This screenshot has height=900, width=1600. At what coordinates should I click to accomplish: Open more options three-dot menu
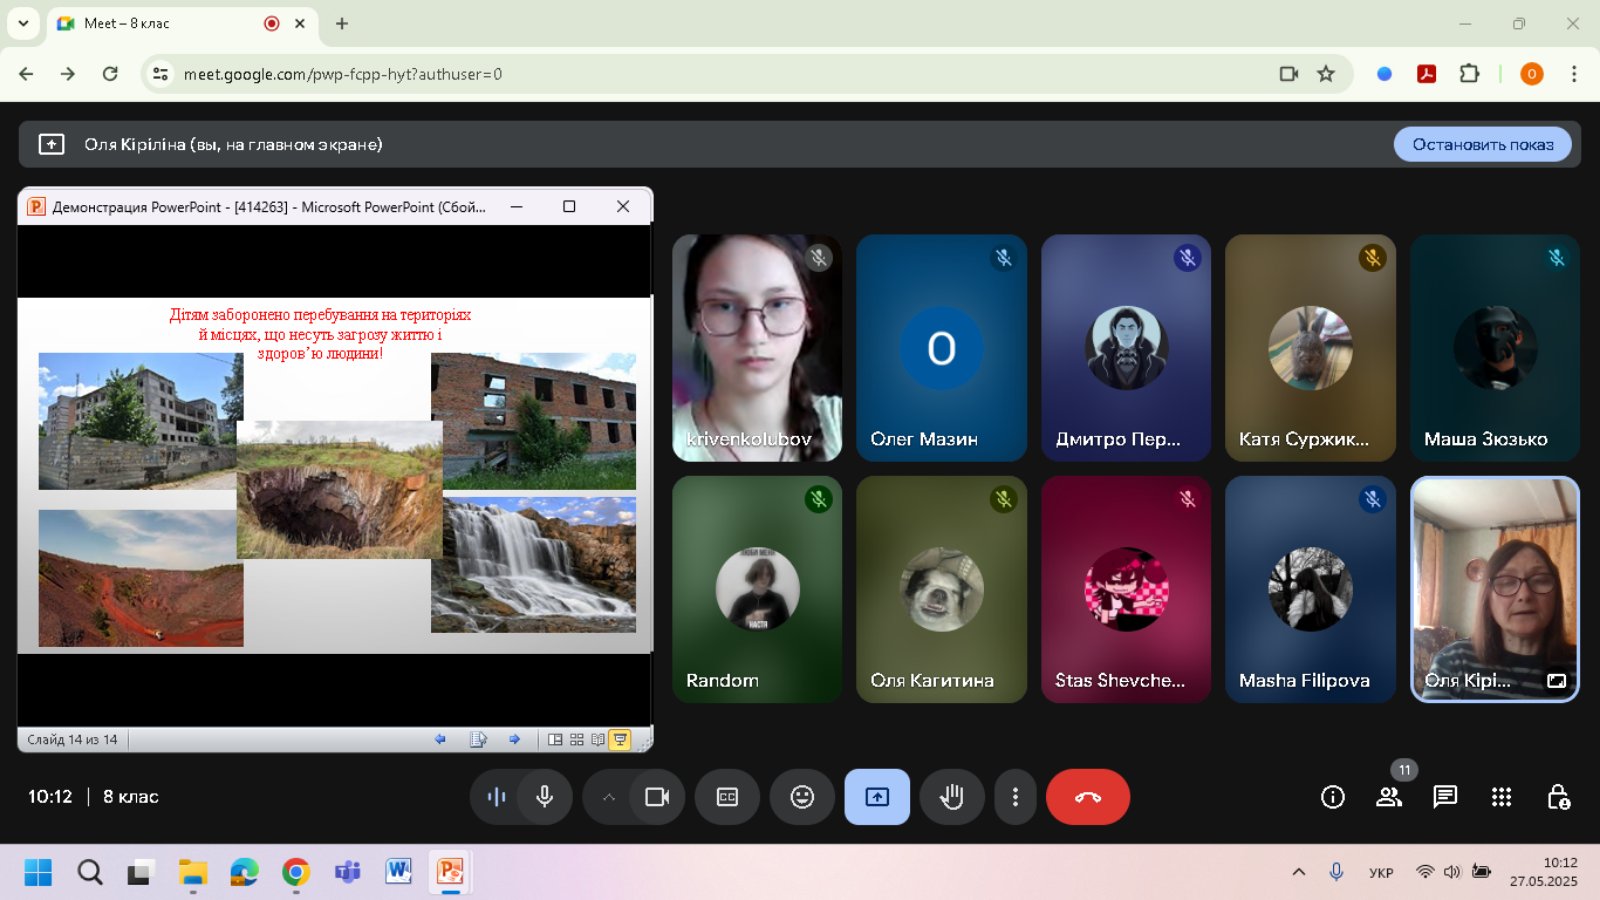pyautogui.click(x=1015, y=797)
